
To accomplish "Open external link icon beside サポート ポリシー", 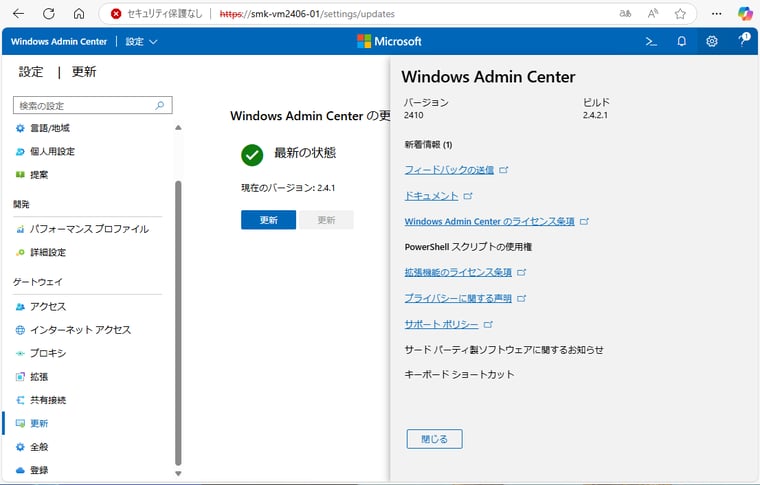I will tap(488, 325).
